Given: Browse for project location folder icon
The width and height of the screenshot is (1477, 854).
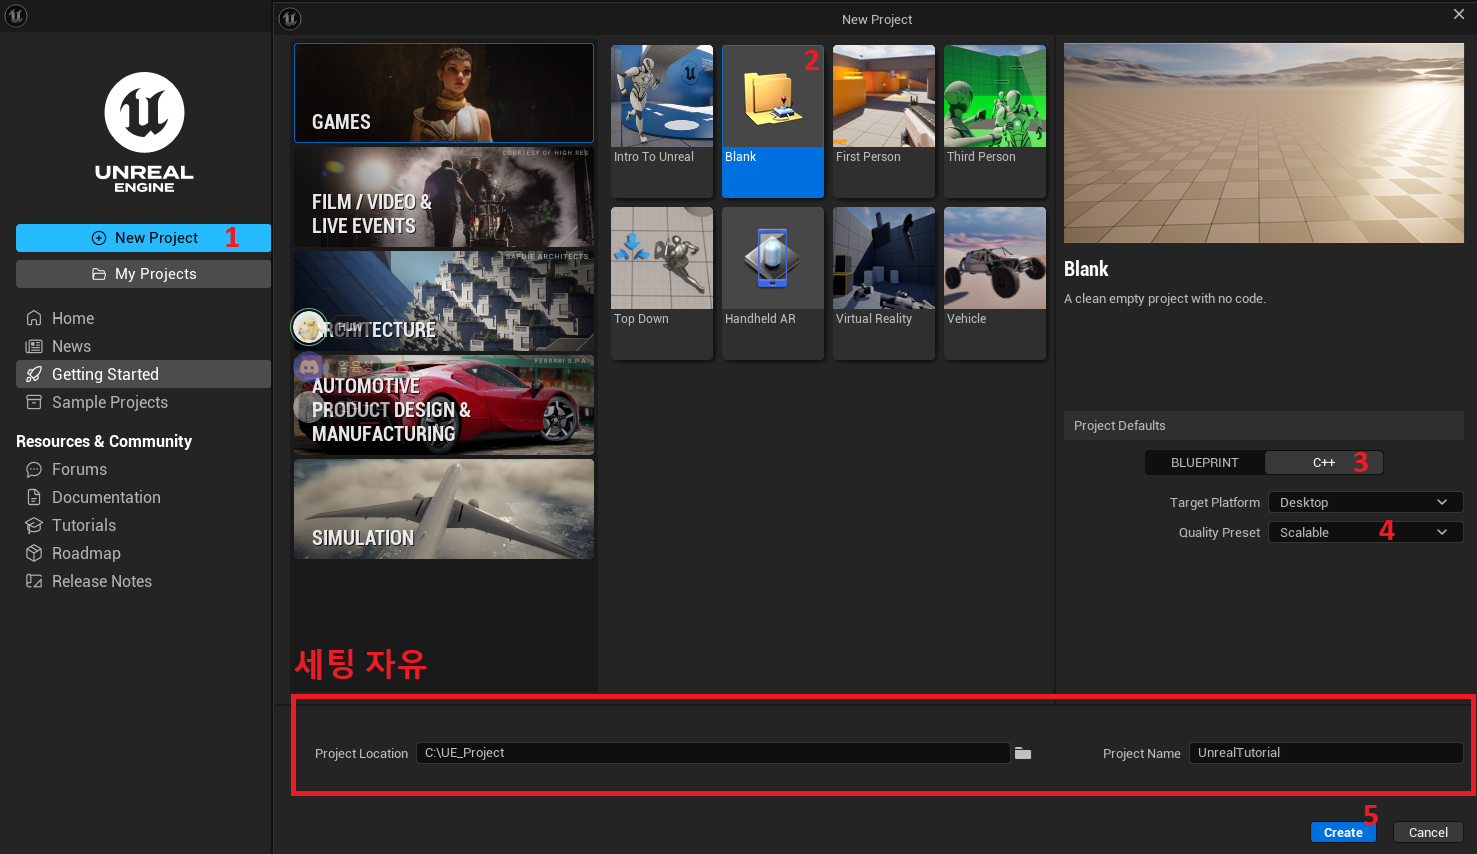Looking at the screenshot, I should [x=1023, y=753].
